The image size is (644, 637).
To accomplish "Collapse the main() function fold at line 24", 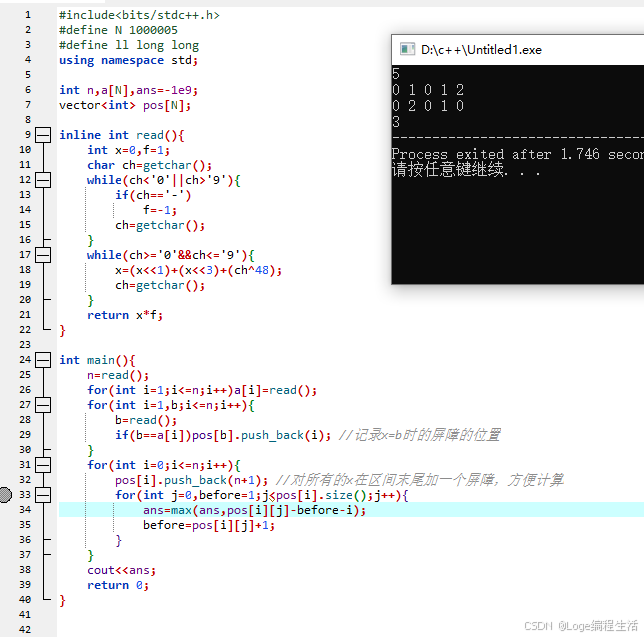I will 43,360.
